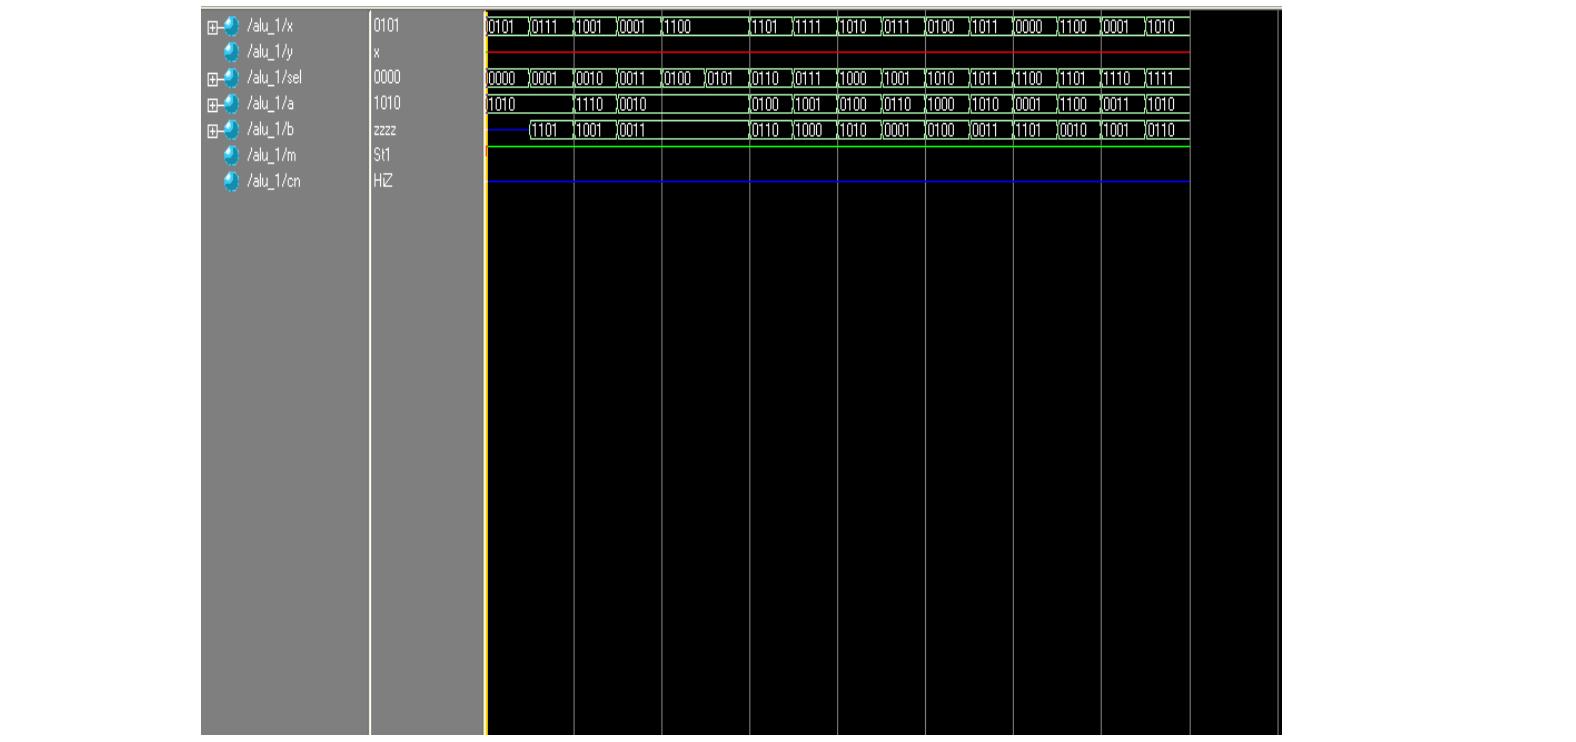Click the blue icon for /alu_1/m
Screen dimensions: 1576x742
pyautogui.click(x=232, y=156)
